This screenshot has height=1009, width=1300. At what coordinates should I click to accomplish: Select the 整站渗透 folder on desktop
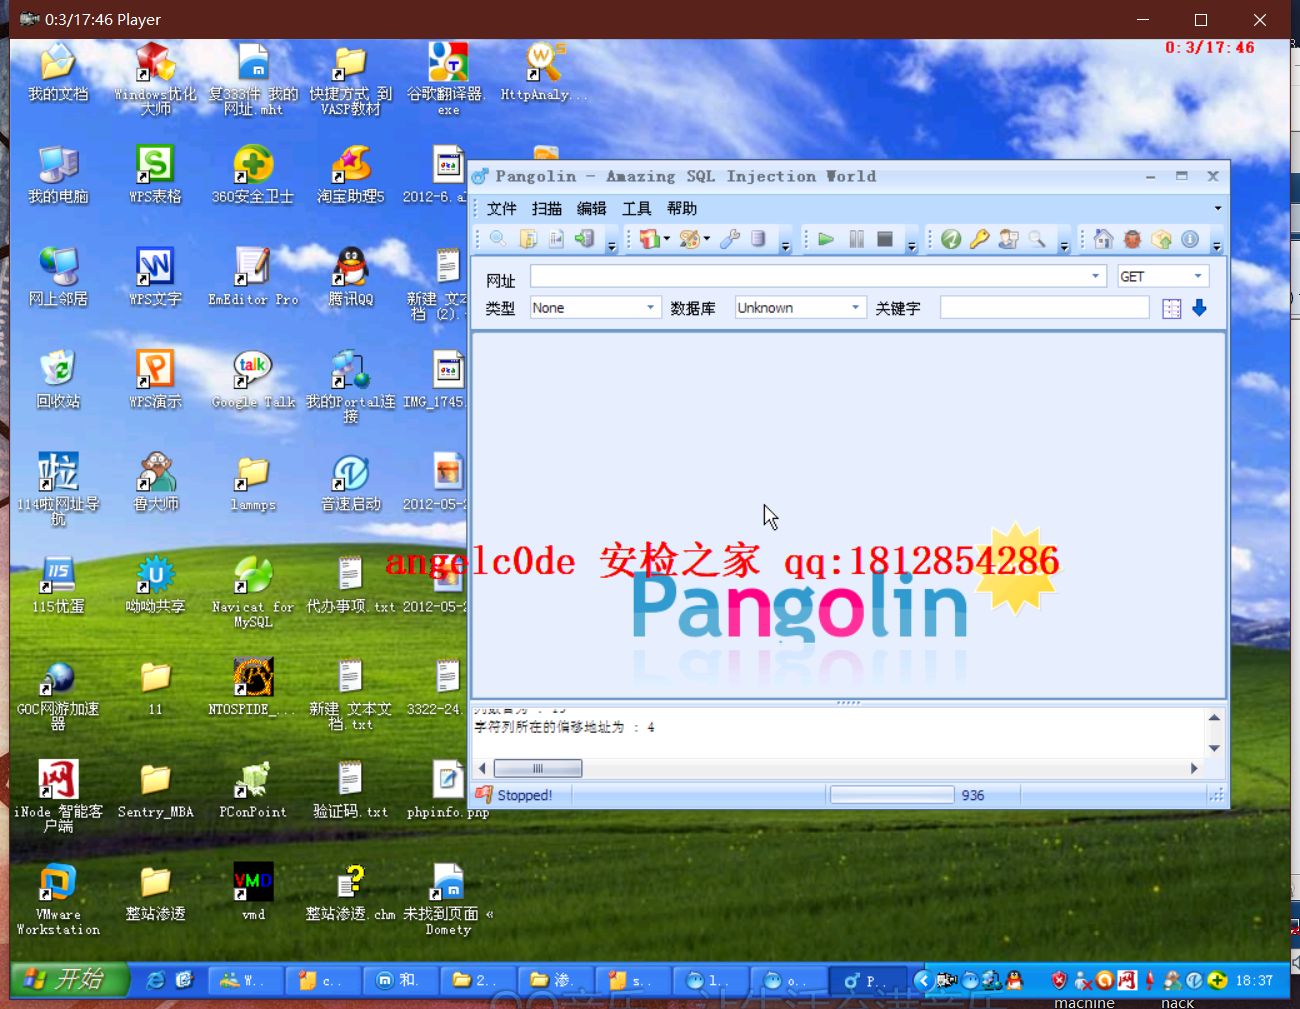click(x=155, y=892)
